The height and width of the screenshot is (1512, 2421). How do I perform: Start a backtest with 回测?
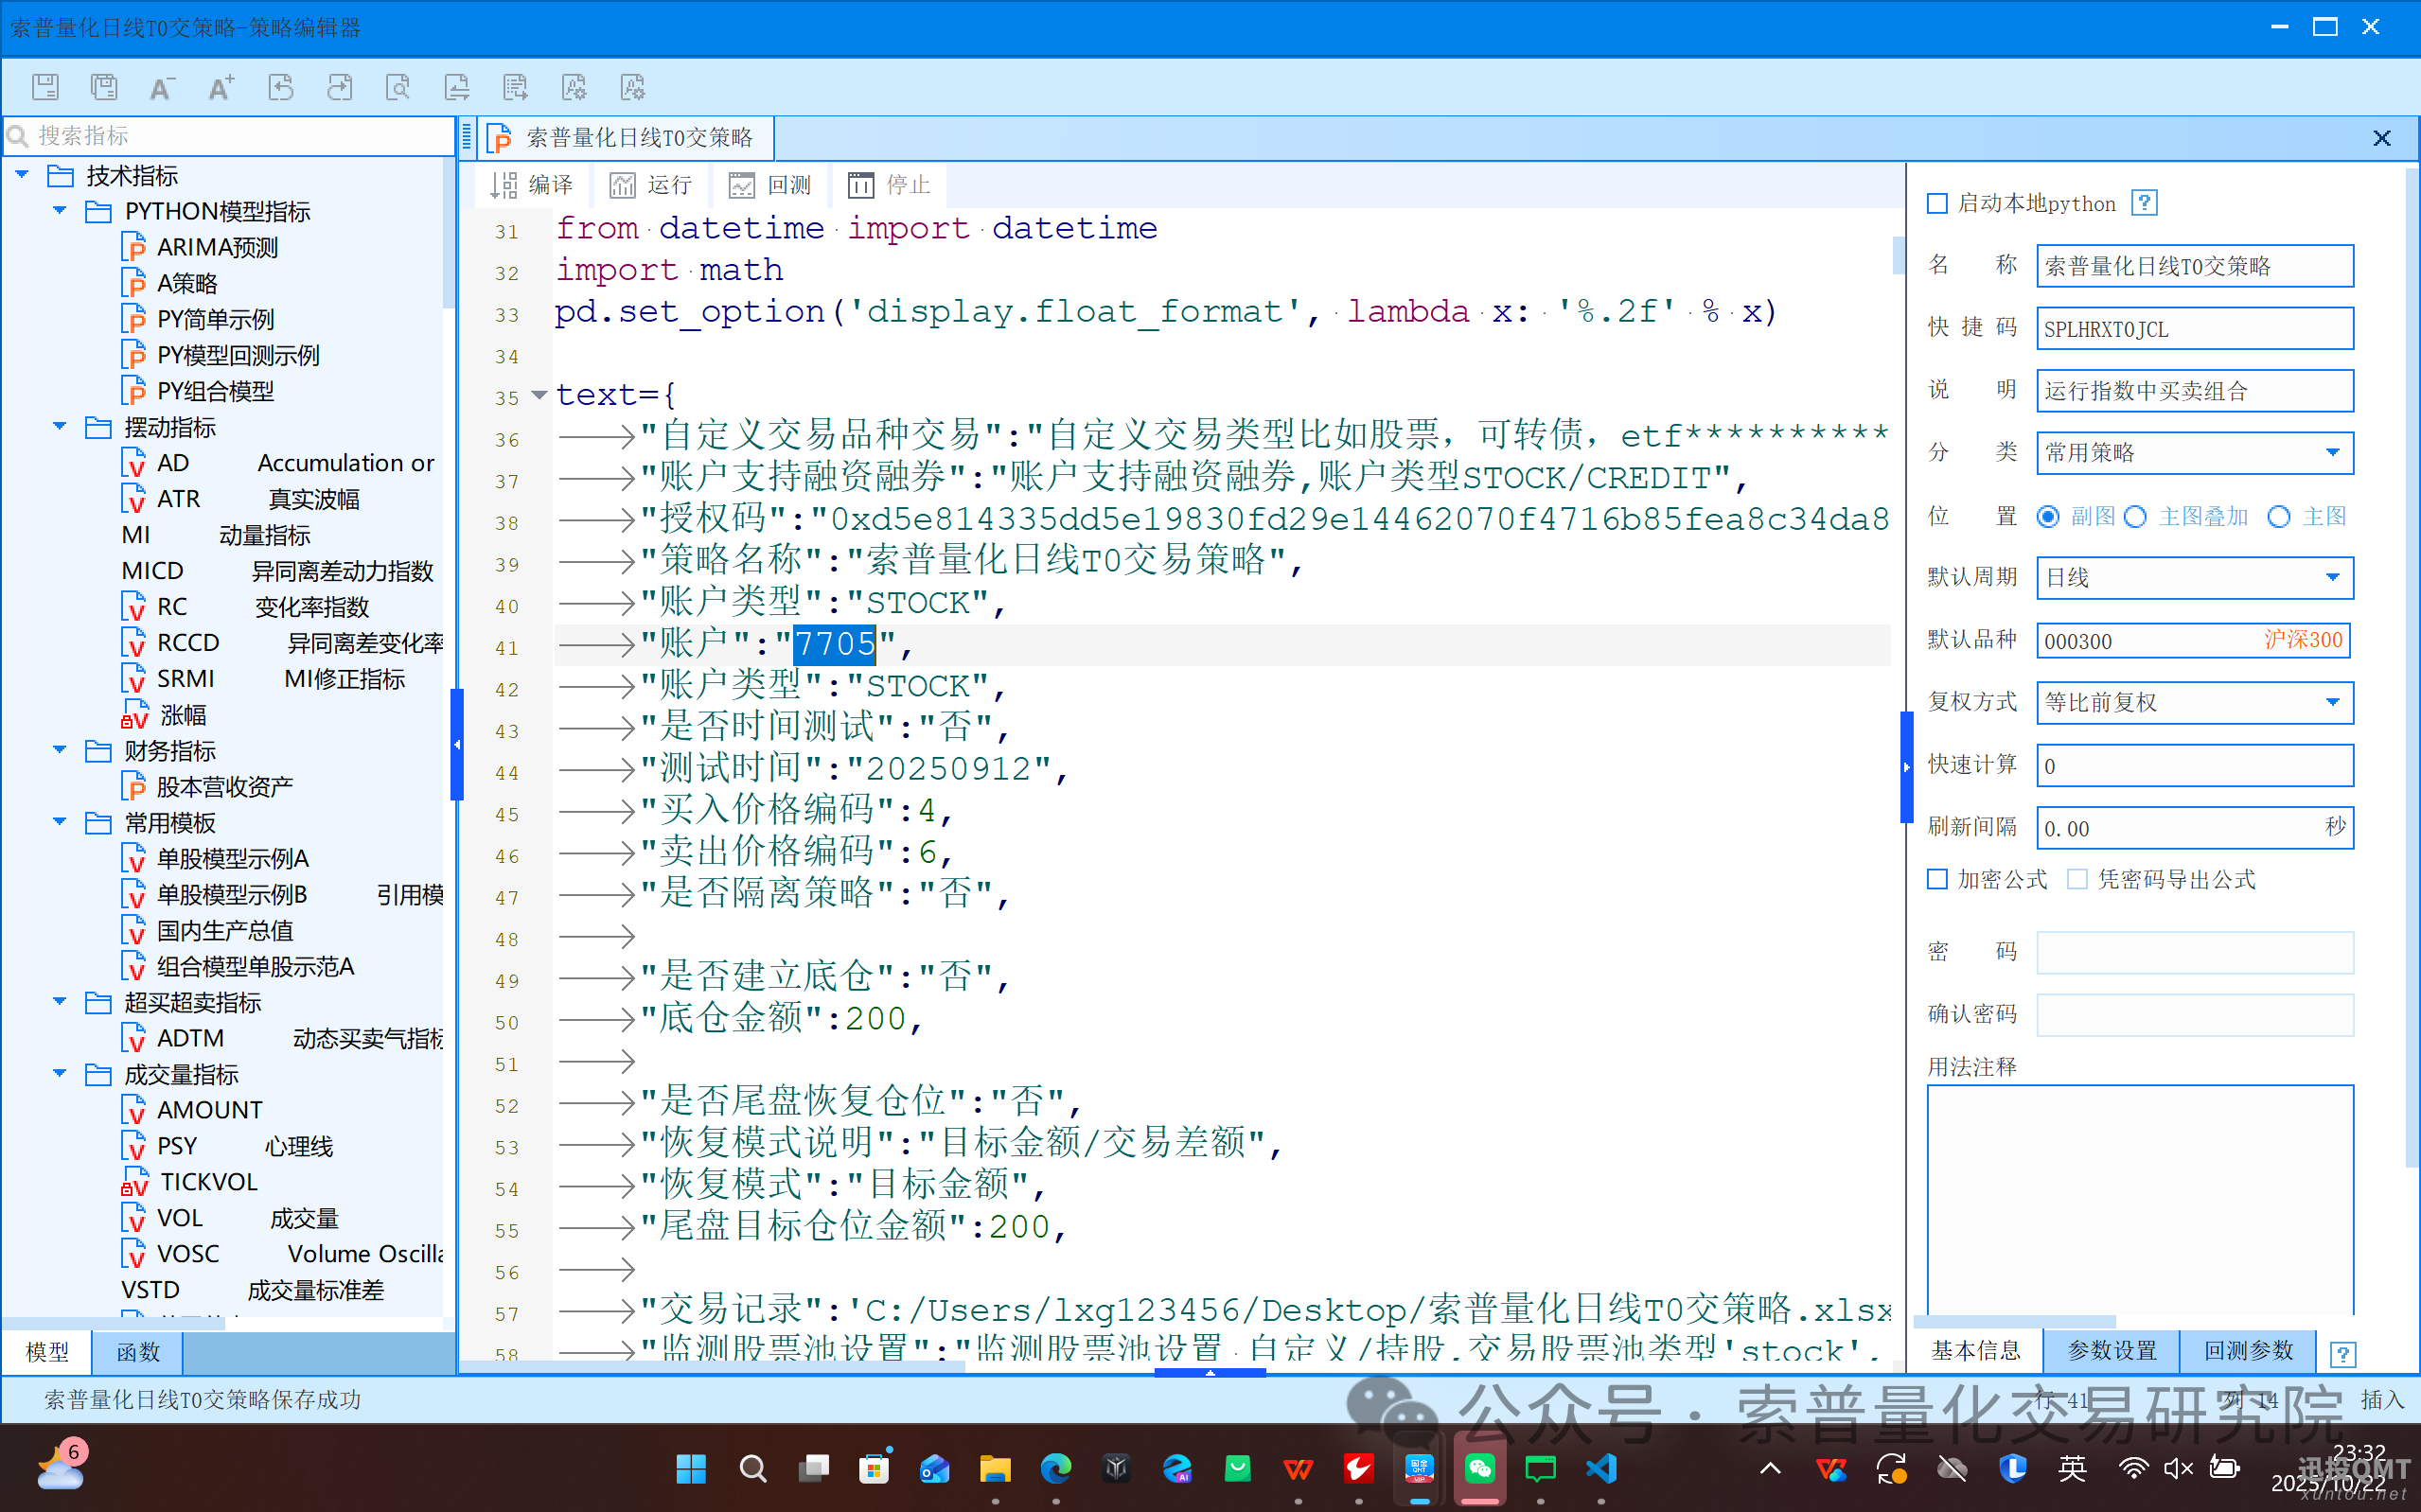pyautogui.click(x=770, y=185)
